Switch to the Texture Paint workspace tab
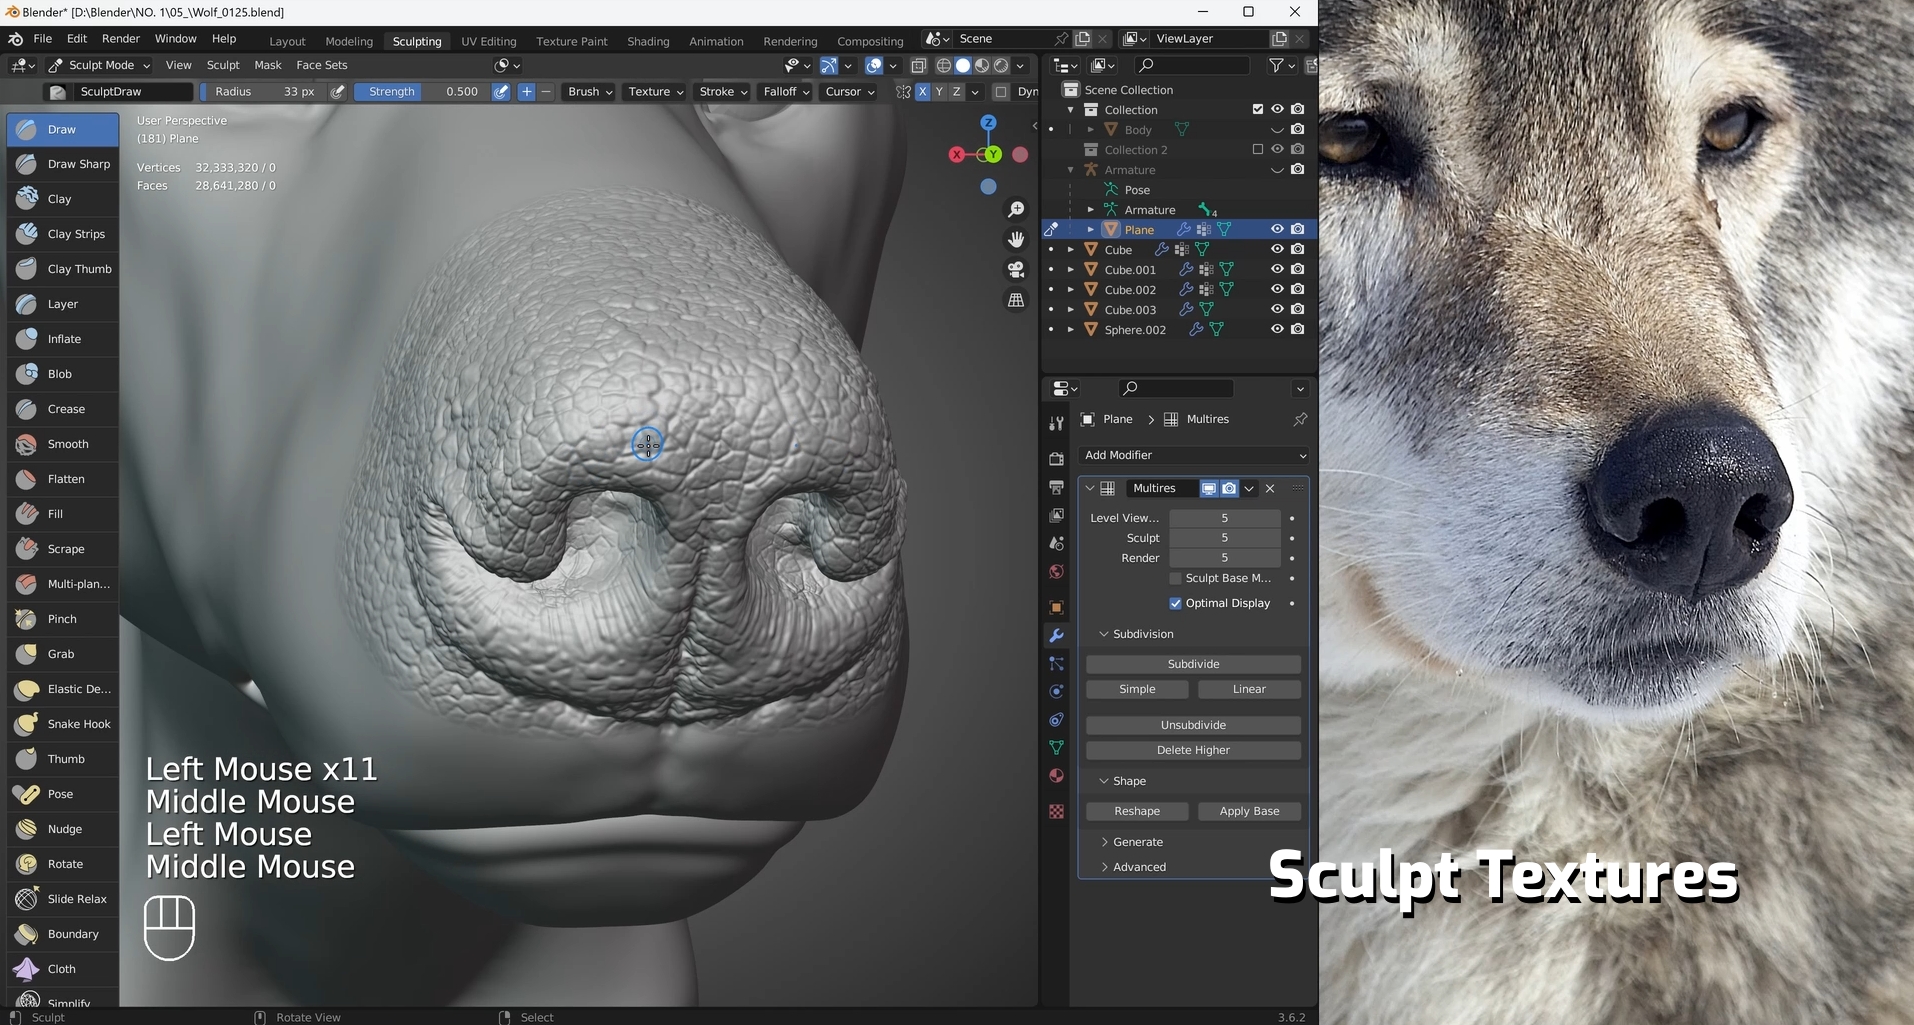1914x1025 pixels. (x=572, y=41)
